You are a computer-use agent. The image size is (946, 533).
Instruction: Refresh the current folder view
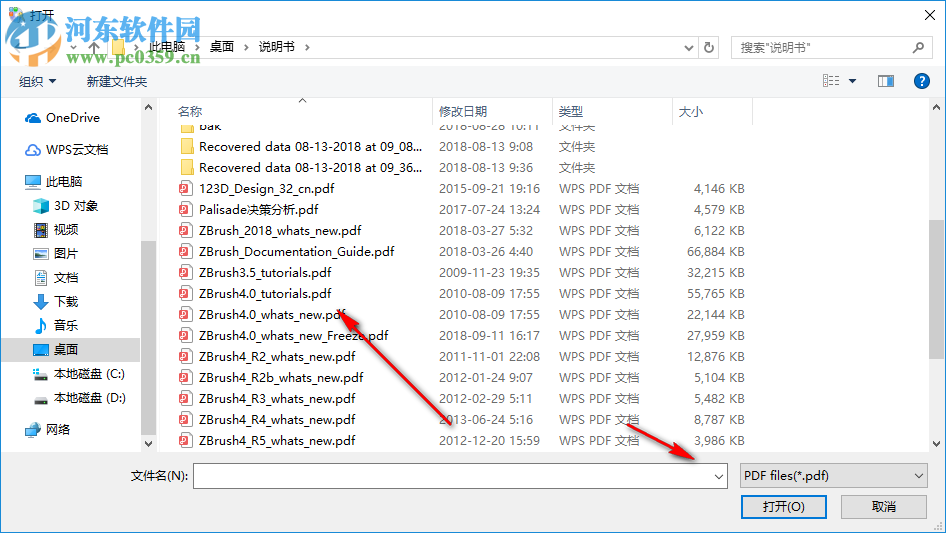(709, 47)
